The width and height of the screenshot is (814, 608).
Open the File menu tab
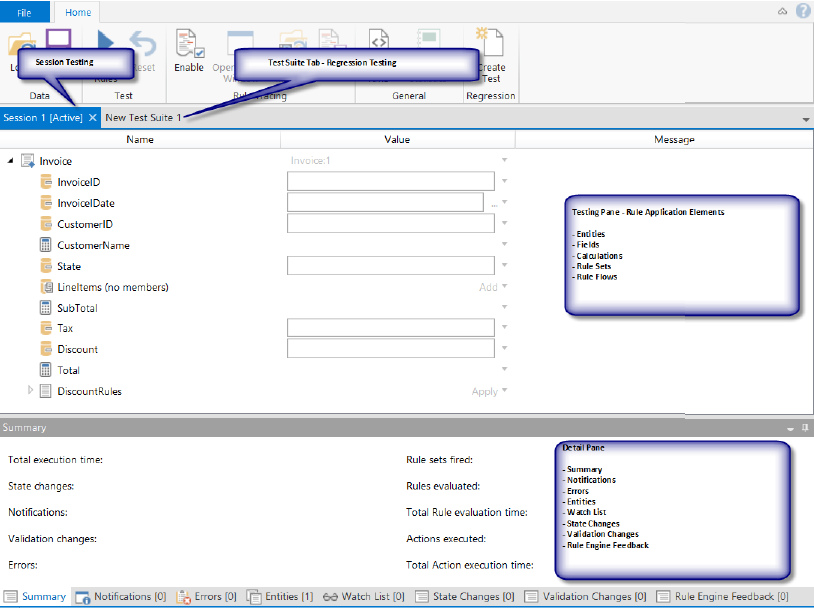[x=24, y=13]
